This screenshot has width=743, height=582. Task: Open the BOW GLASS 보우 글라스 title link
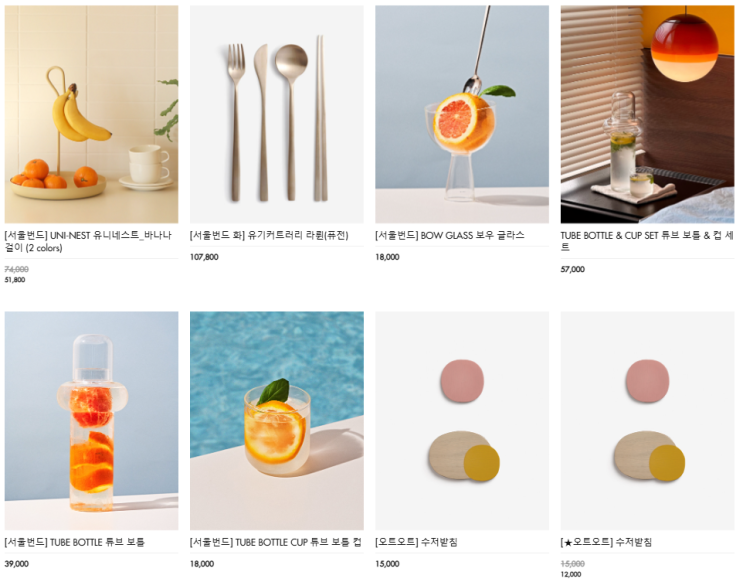click(x=450, y=235)
